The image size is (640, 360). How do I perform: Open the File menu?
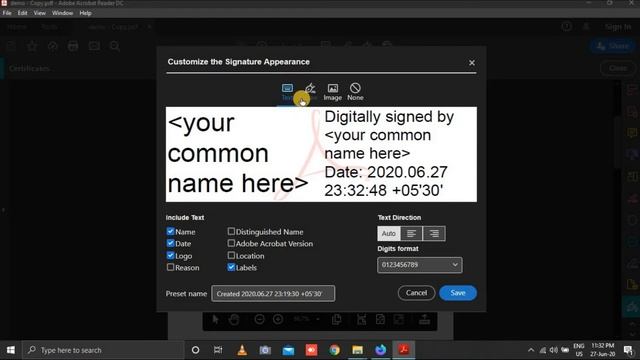point(7,13)
